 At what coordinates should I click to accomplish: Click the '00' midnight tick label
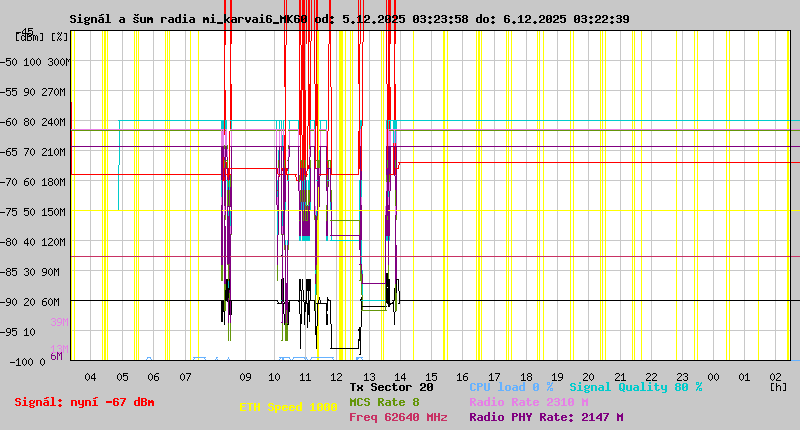713,377
